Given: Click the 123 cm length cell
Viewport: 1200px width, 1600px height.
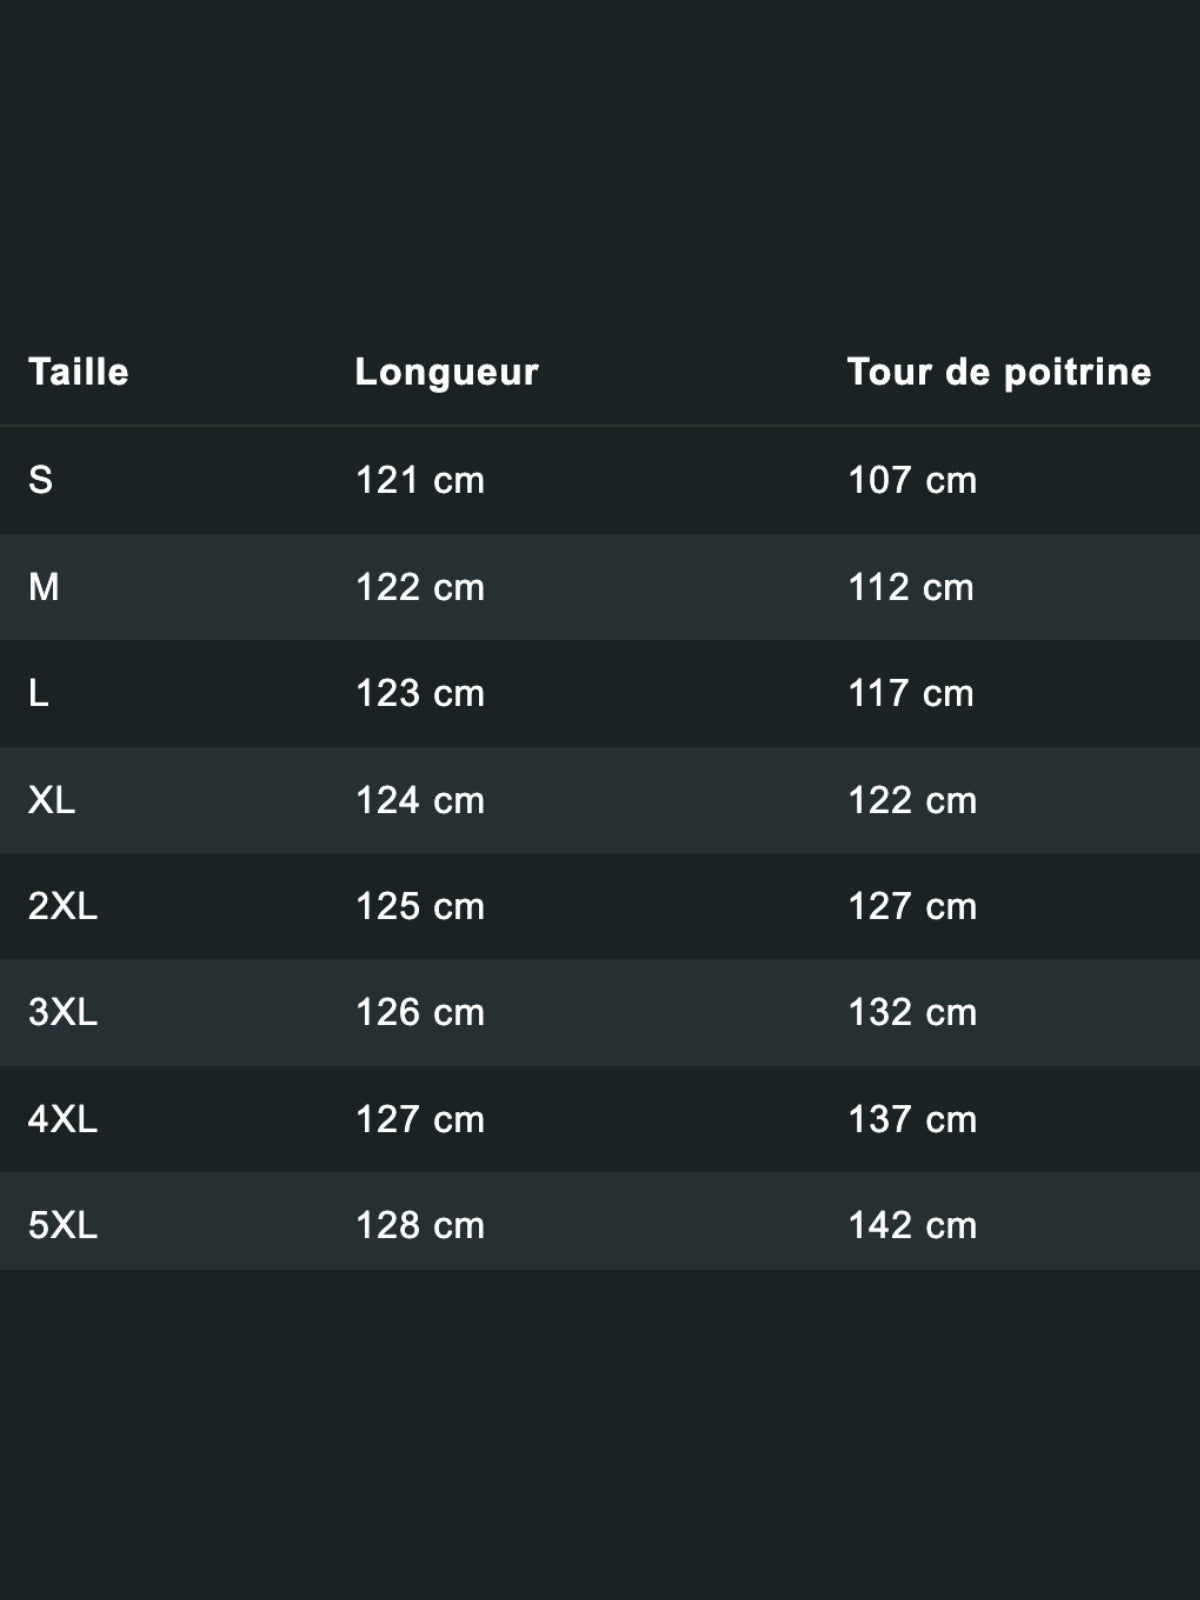Looking at the screenshot, I should click(420, 693).
